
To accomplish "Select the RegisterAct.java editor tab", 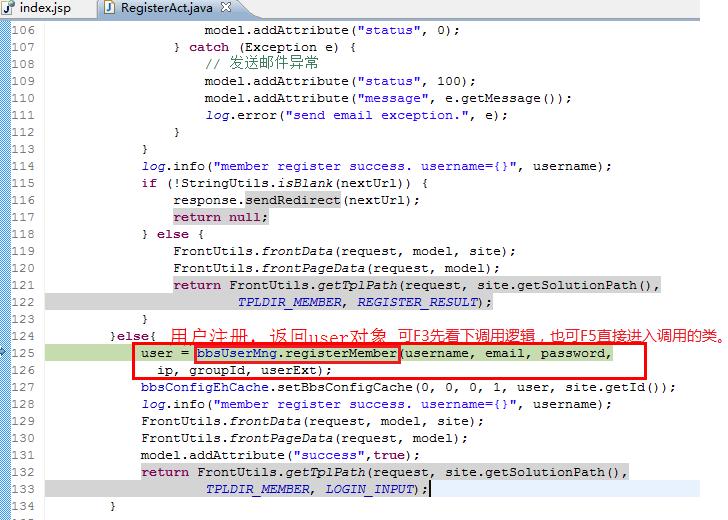I will tap(166, 8).
